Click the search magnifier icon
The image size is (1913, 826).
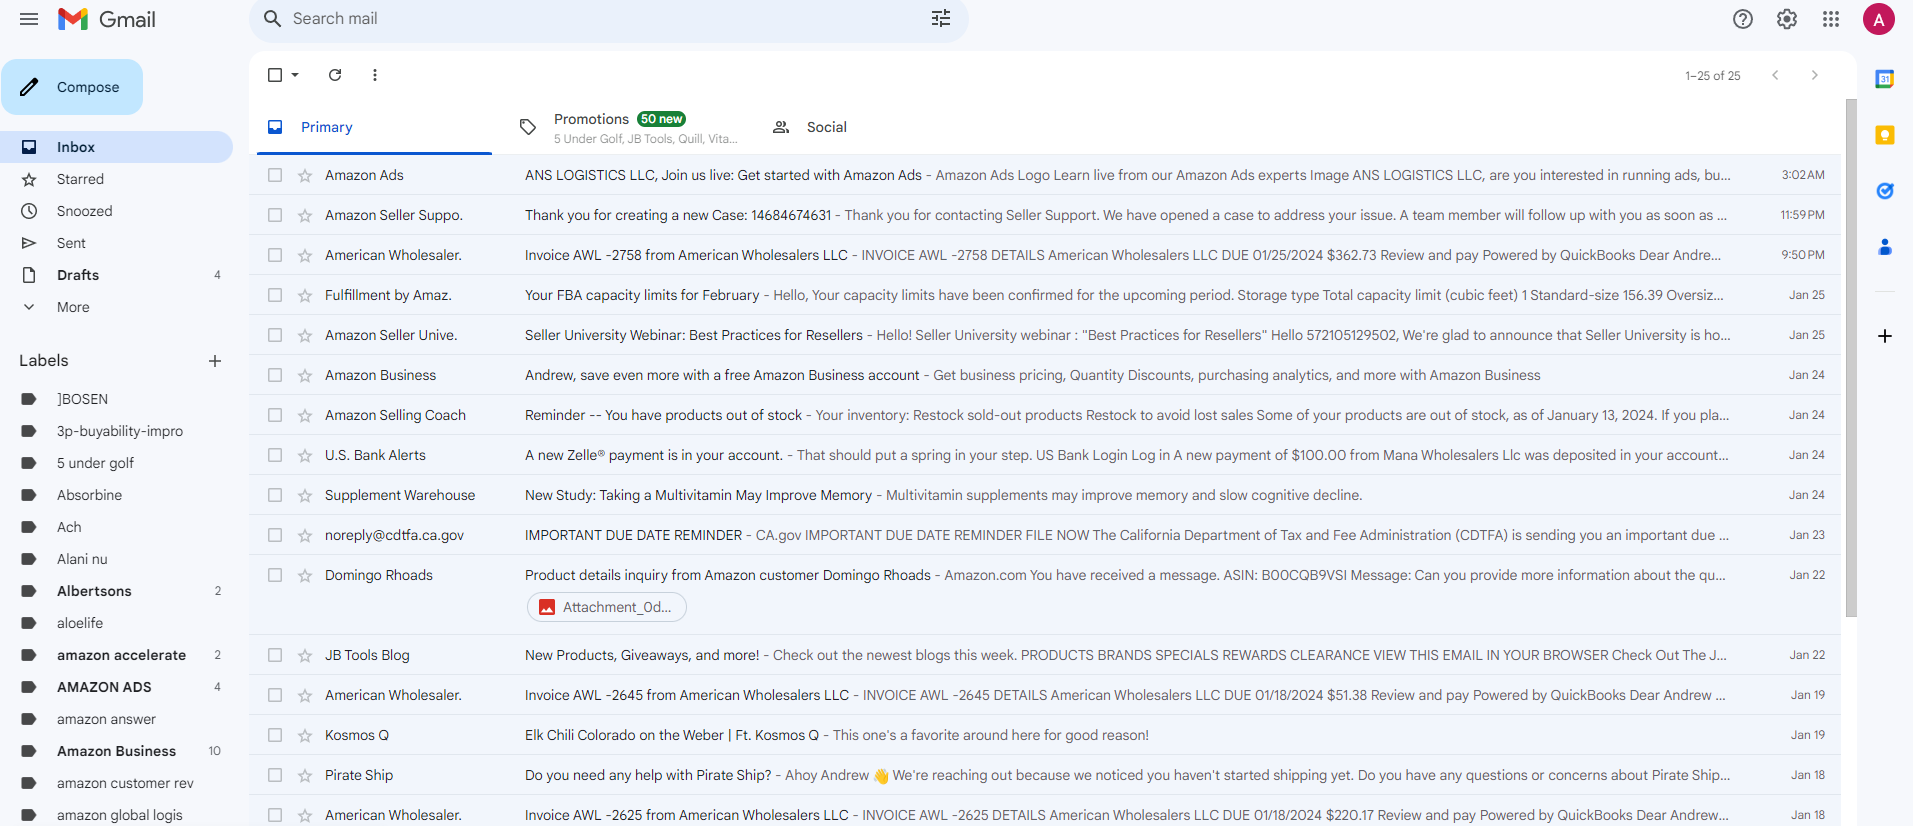click(x=272, y=18)
